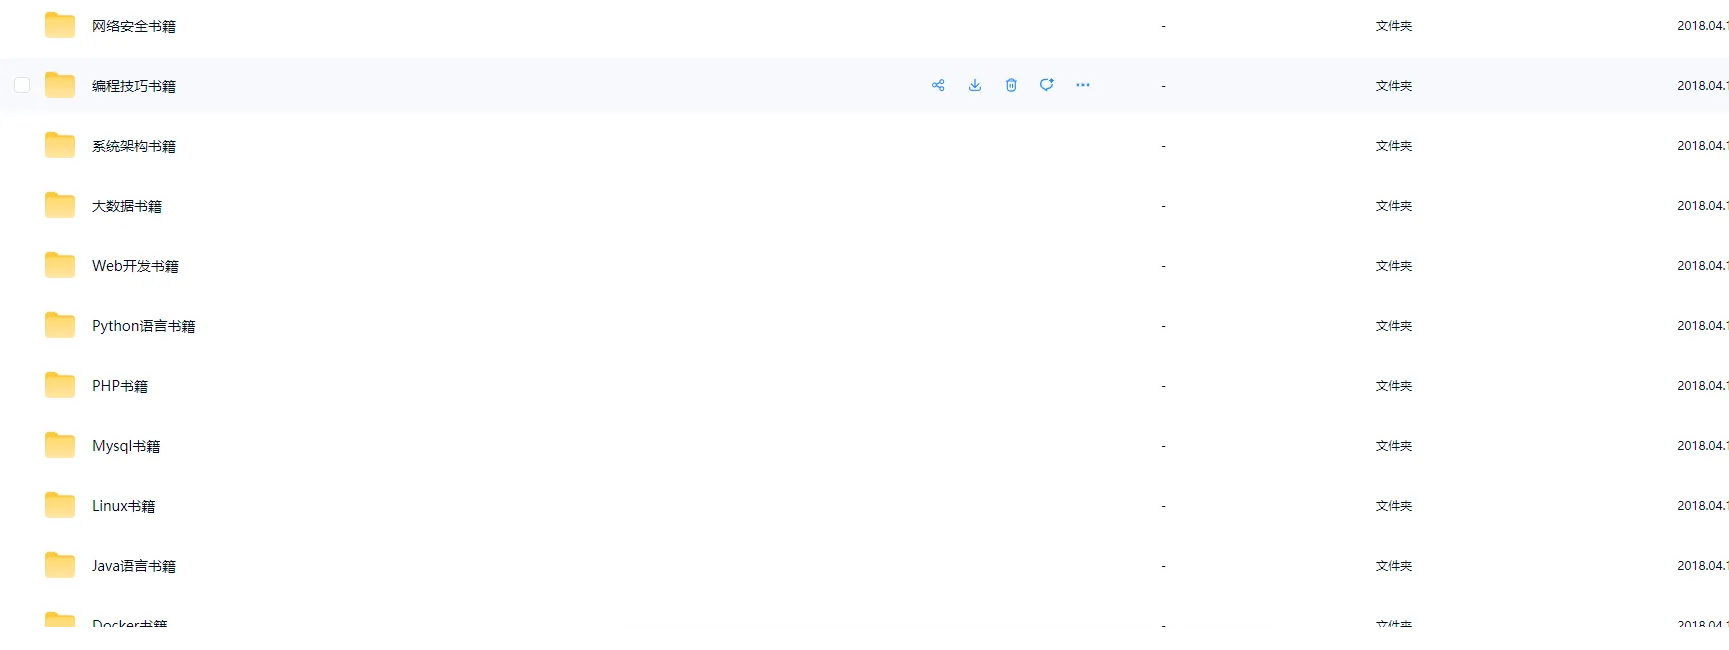Open the 编程技巧书籍 folder name

coord(134,86)
